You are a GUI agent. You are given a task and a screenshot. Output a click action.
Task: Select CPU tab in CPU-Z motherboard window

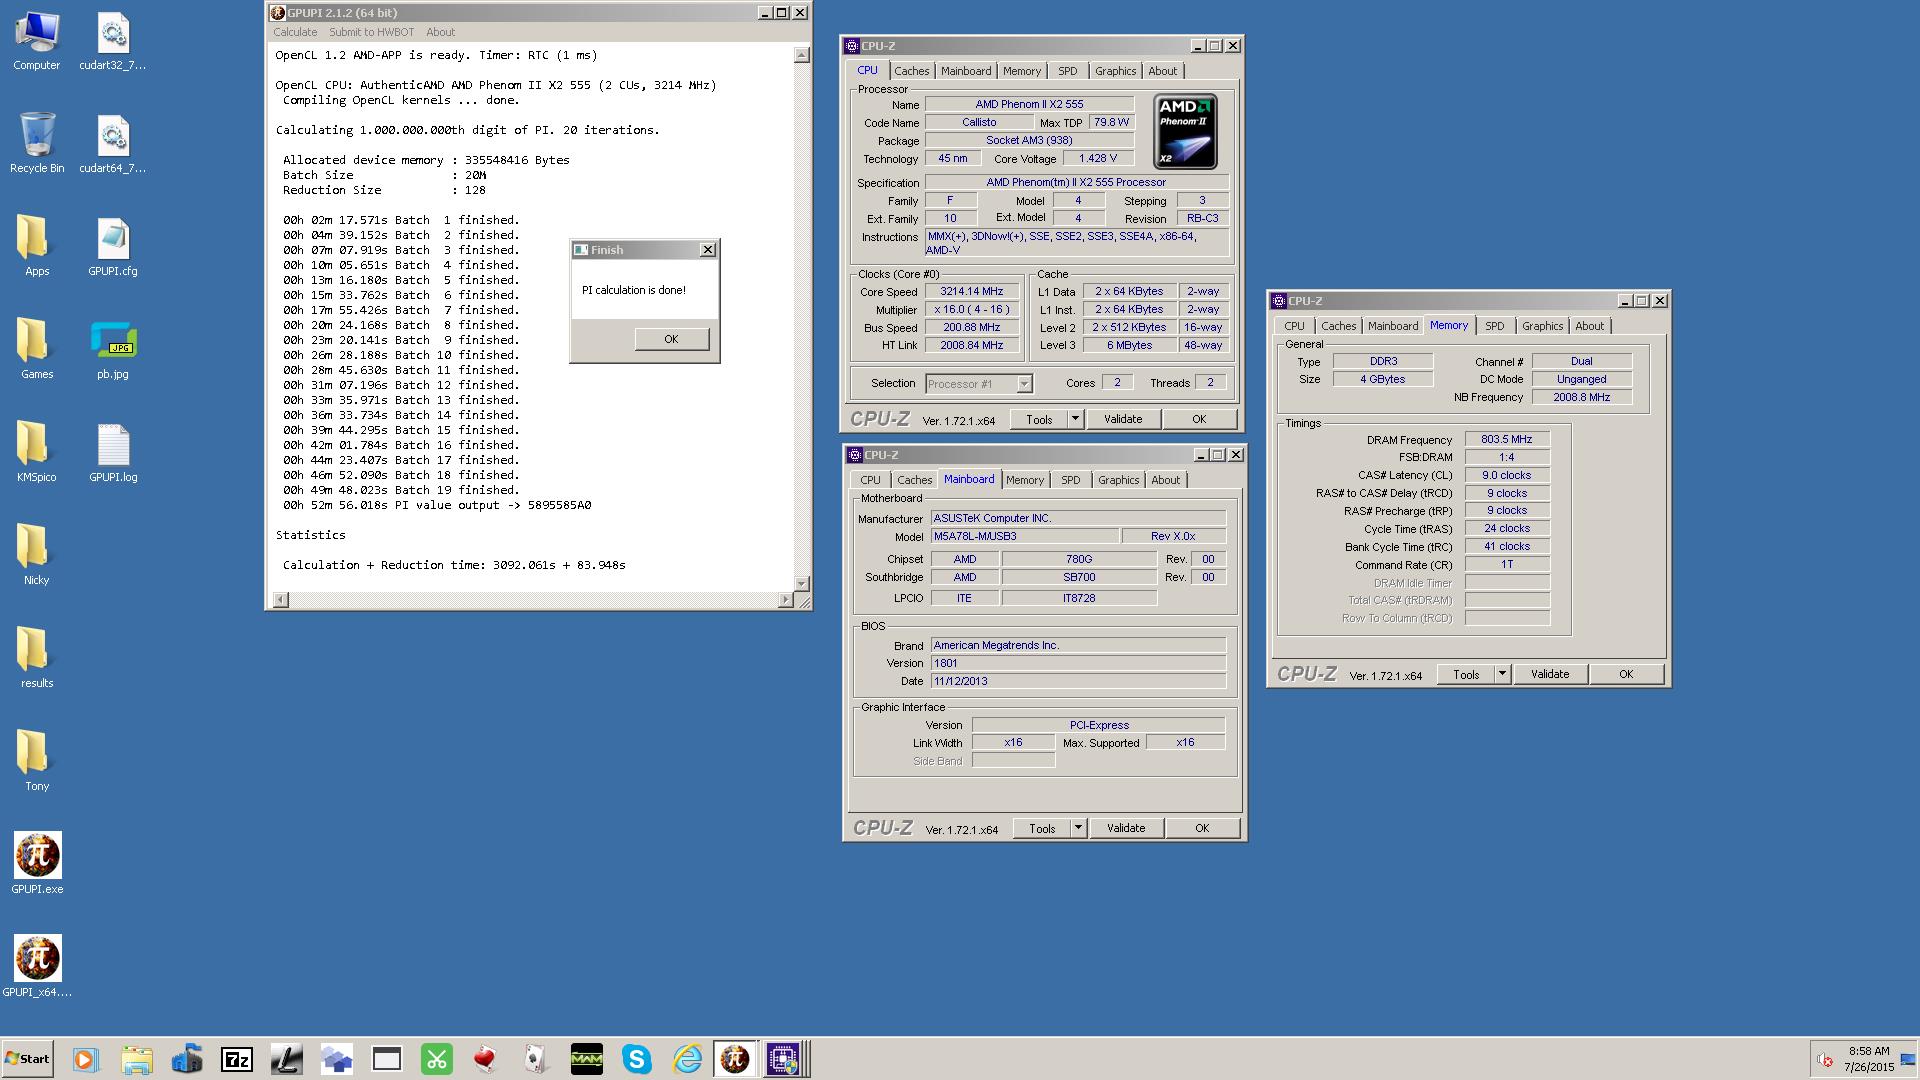870,480
